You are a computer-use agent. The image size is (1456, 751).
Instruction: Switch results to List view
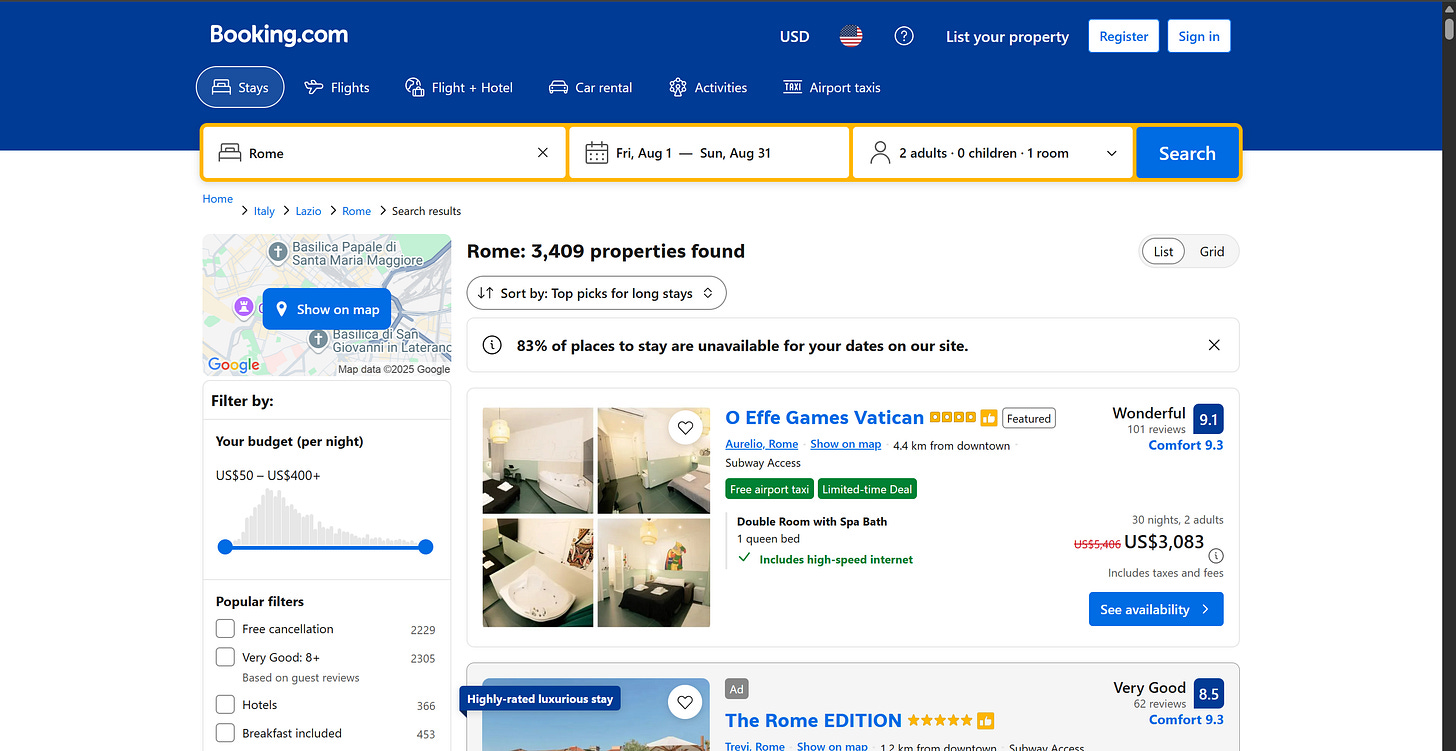point(1163,251)
